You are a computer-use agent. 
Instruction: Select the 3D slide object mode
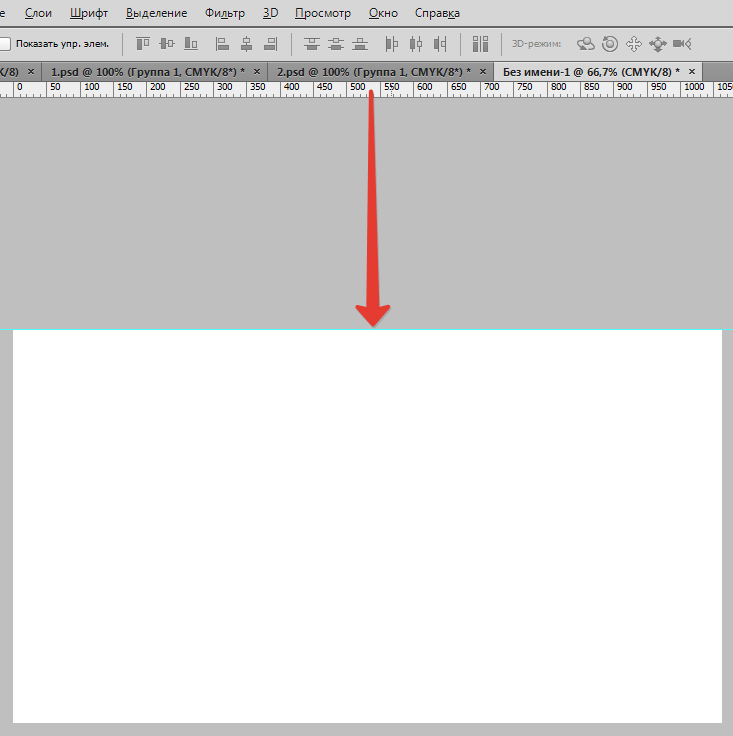coord(657,44)
